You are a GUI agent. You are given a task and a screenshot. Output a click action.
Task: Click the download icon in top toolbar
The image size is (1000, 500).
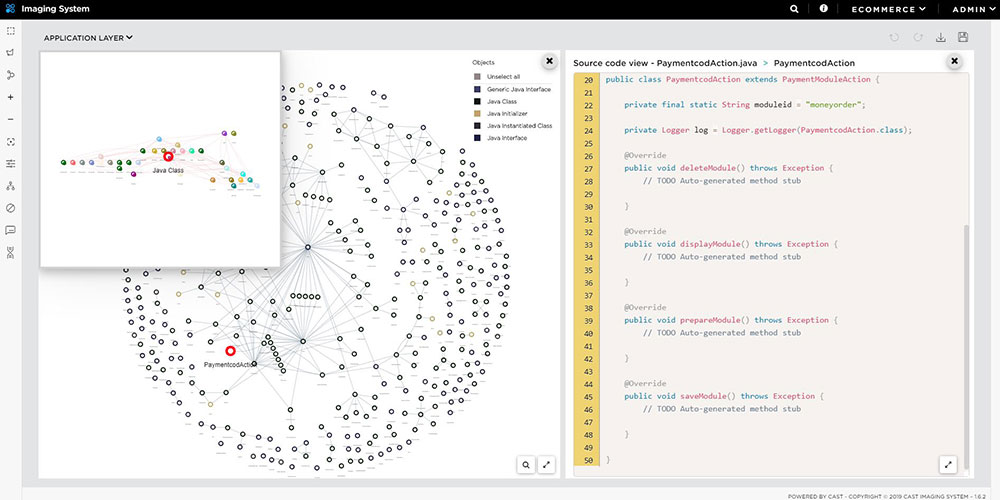point(940,38)
